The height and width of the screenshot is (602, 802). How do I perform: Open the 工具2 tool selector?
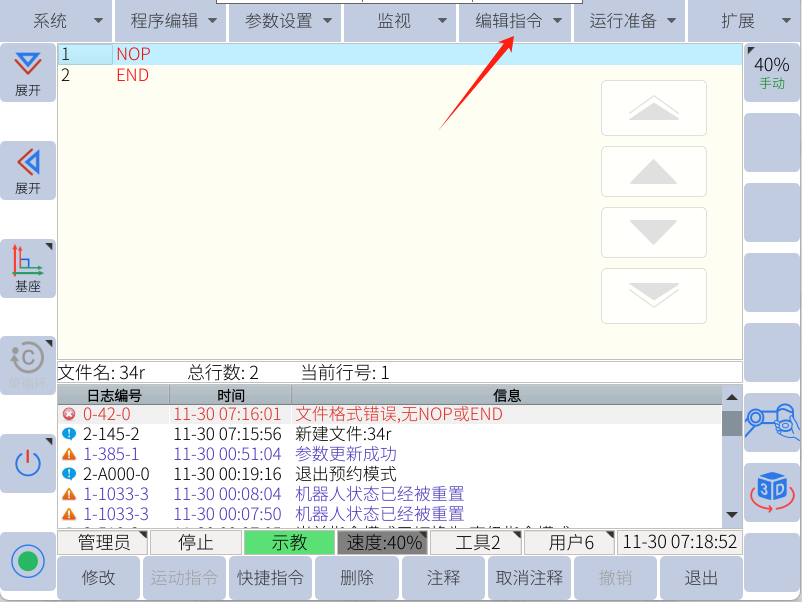[476, 543]
